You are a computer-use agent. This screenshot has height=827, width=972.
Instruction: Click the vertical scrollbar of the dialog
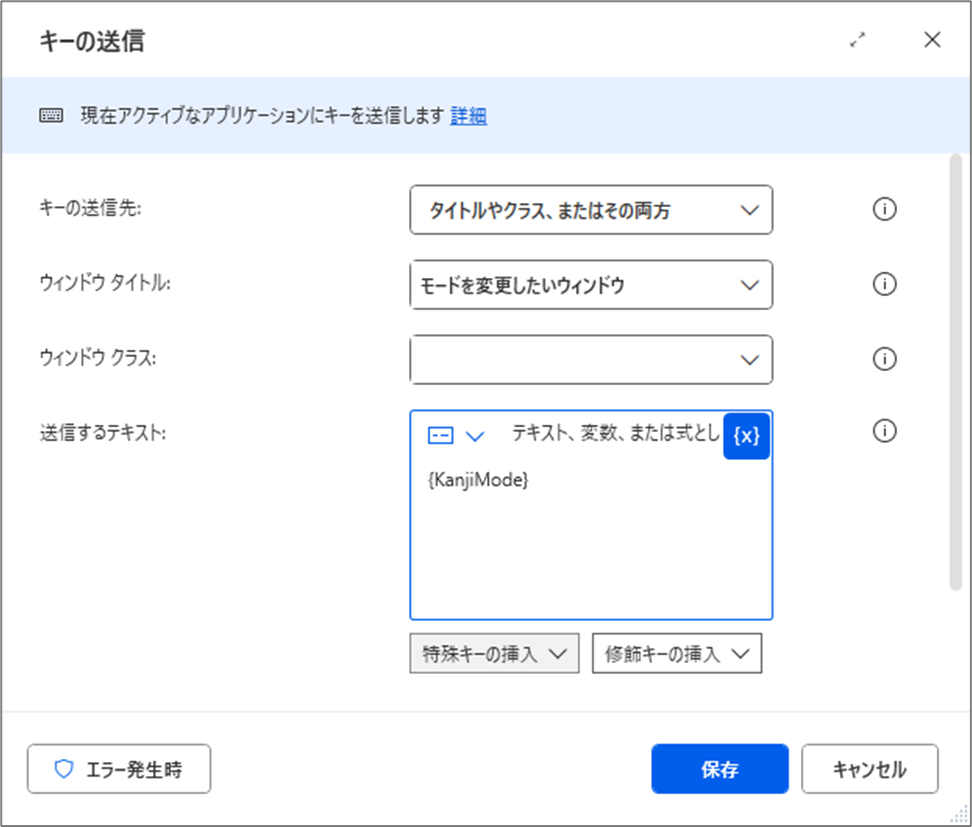pos(955,372)
